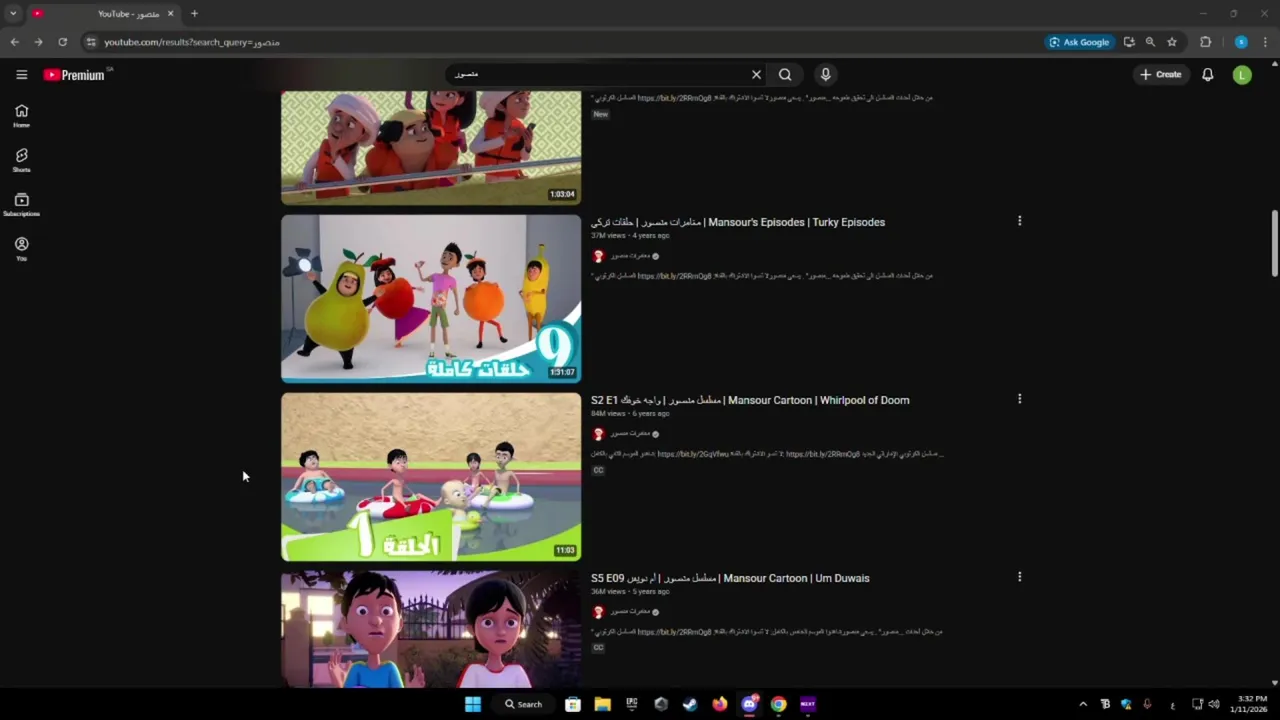The height and width of the screenshot is (720, 1280).
Task: Open the Chrome profile avatar
Action: (x=1241, y=42)
